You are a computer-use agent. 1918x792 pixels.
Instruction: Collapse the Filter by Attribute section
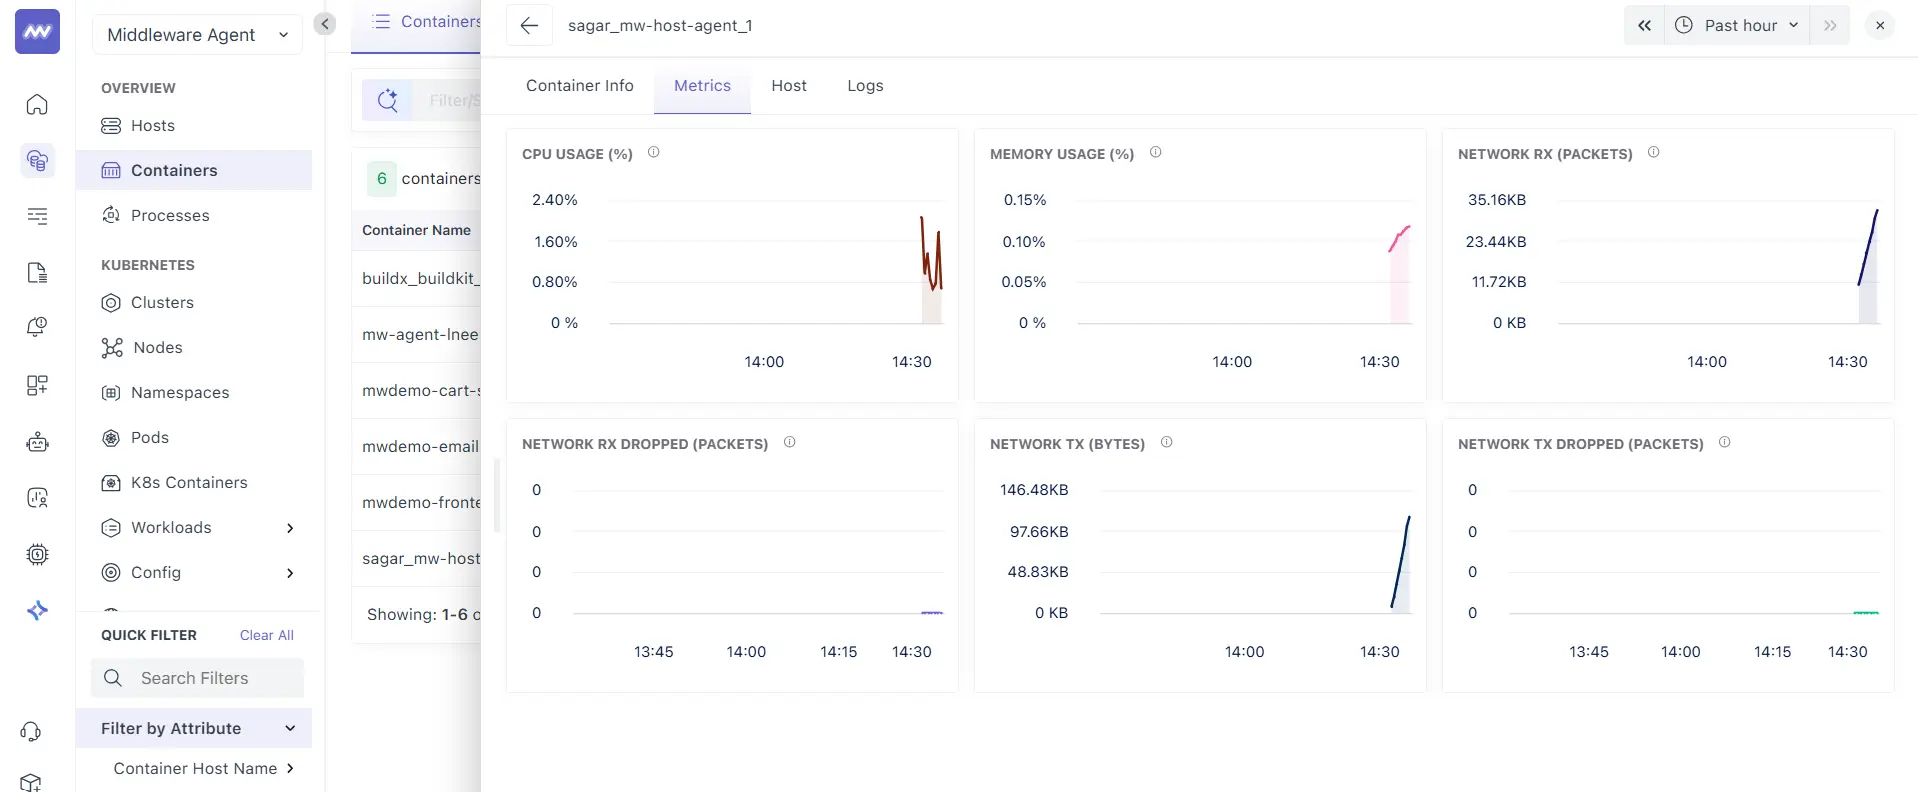pos(290,729)
